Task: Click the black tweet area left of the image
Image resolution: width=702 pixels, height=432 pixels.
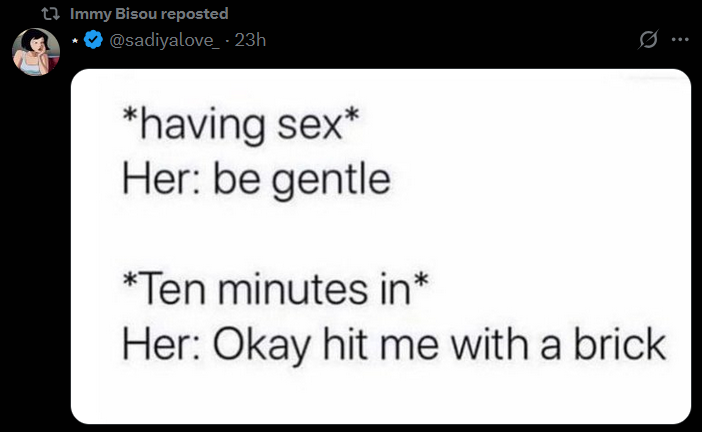Action: pyautogui.click(x=35, y=250)
